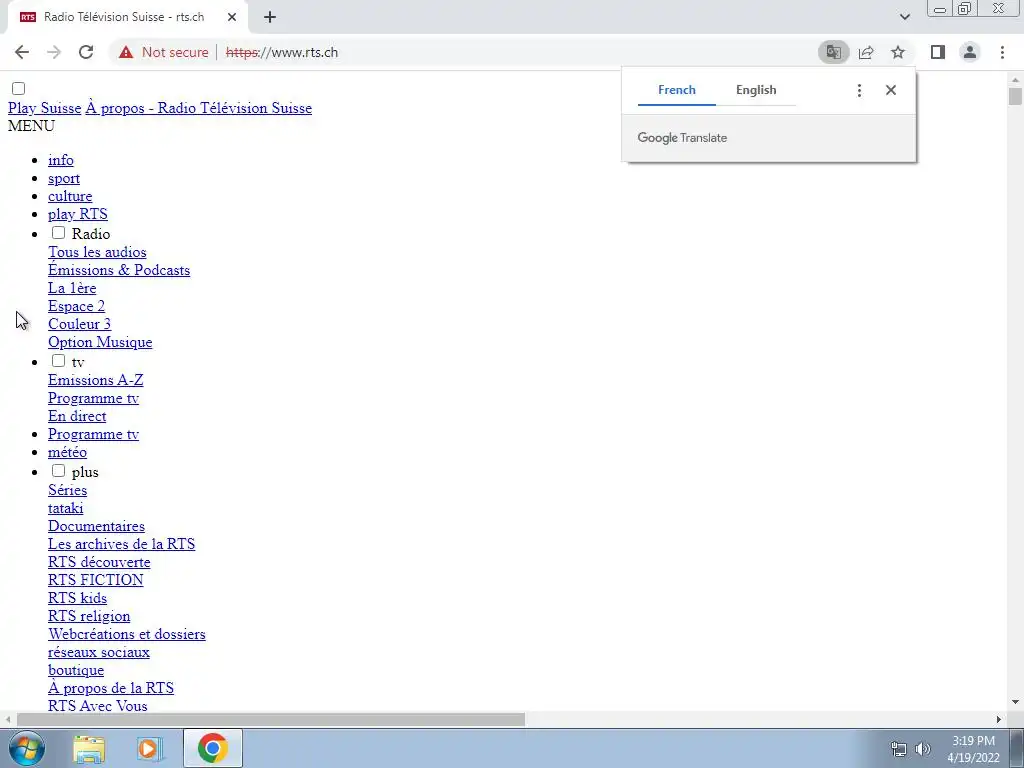Select the French tab in translate popup
The image size is (1024, 768).
click(x=677, y=90)
